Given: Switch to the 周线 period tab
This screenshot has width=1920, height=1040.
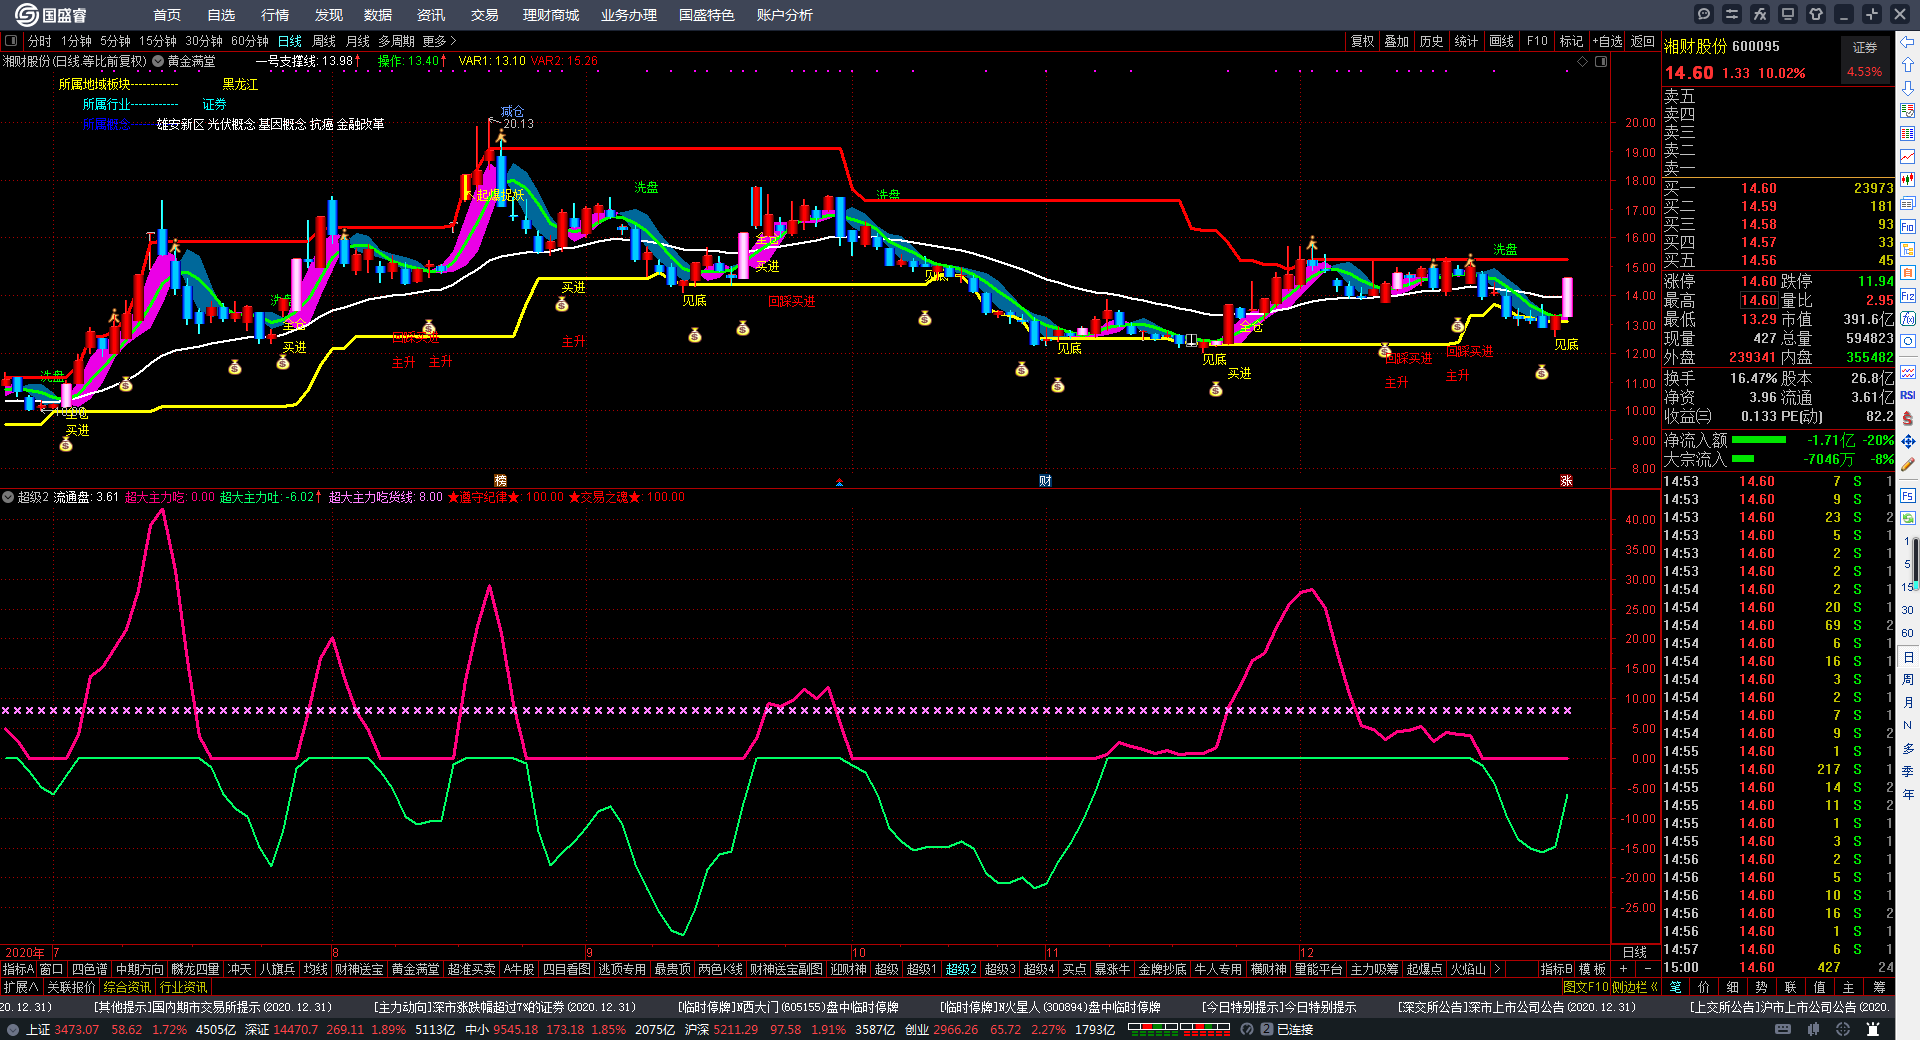Looking at the screenshot, I should click(x=324, y=41).
